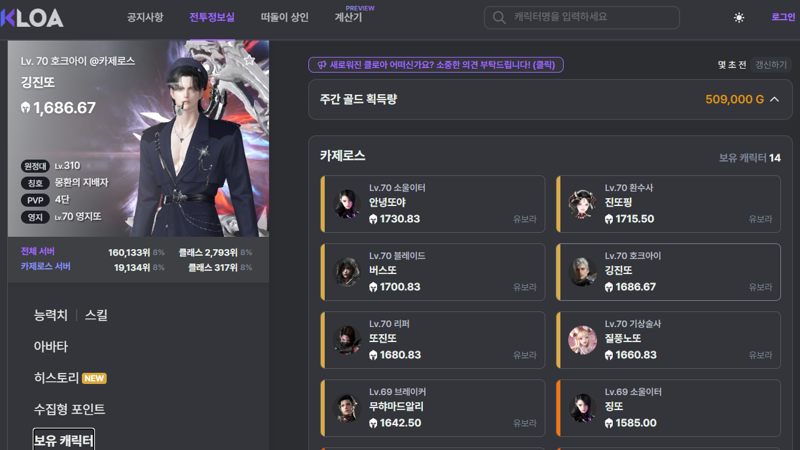Toggle light/dark theme sun icon

click(x=739, y=18)
